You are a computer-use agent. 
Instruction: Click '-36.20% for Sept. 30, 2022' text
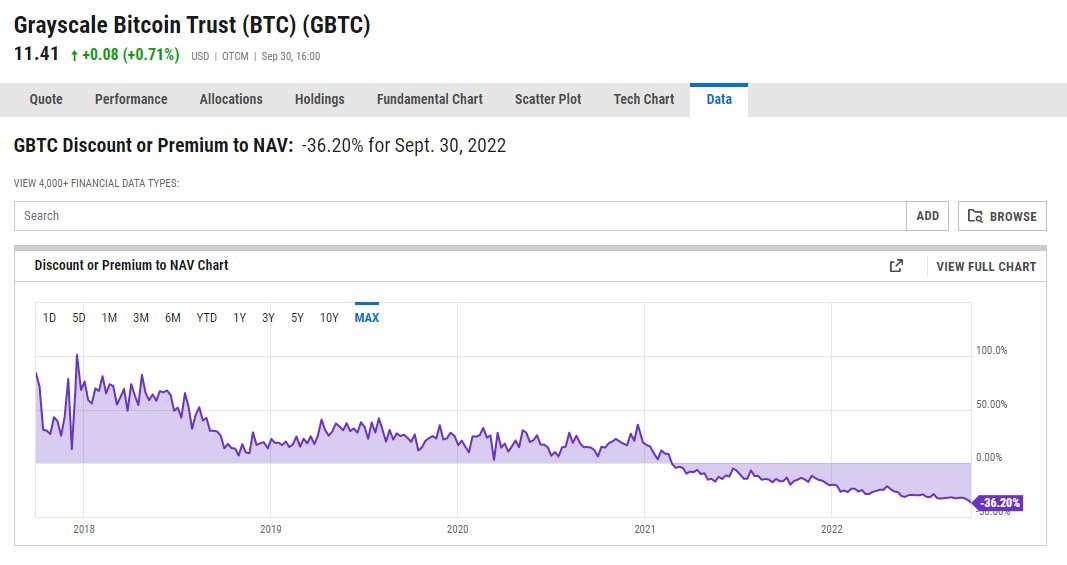pos(404,146)
